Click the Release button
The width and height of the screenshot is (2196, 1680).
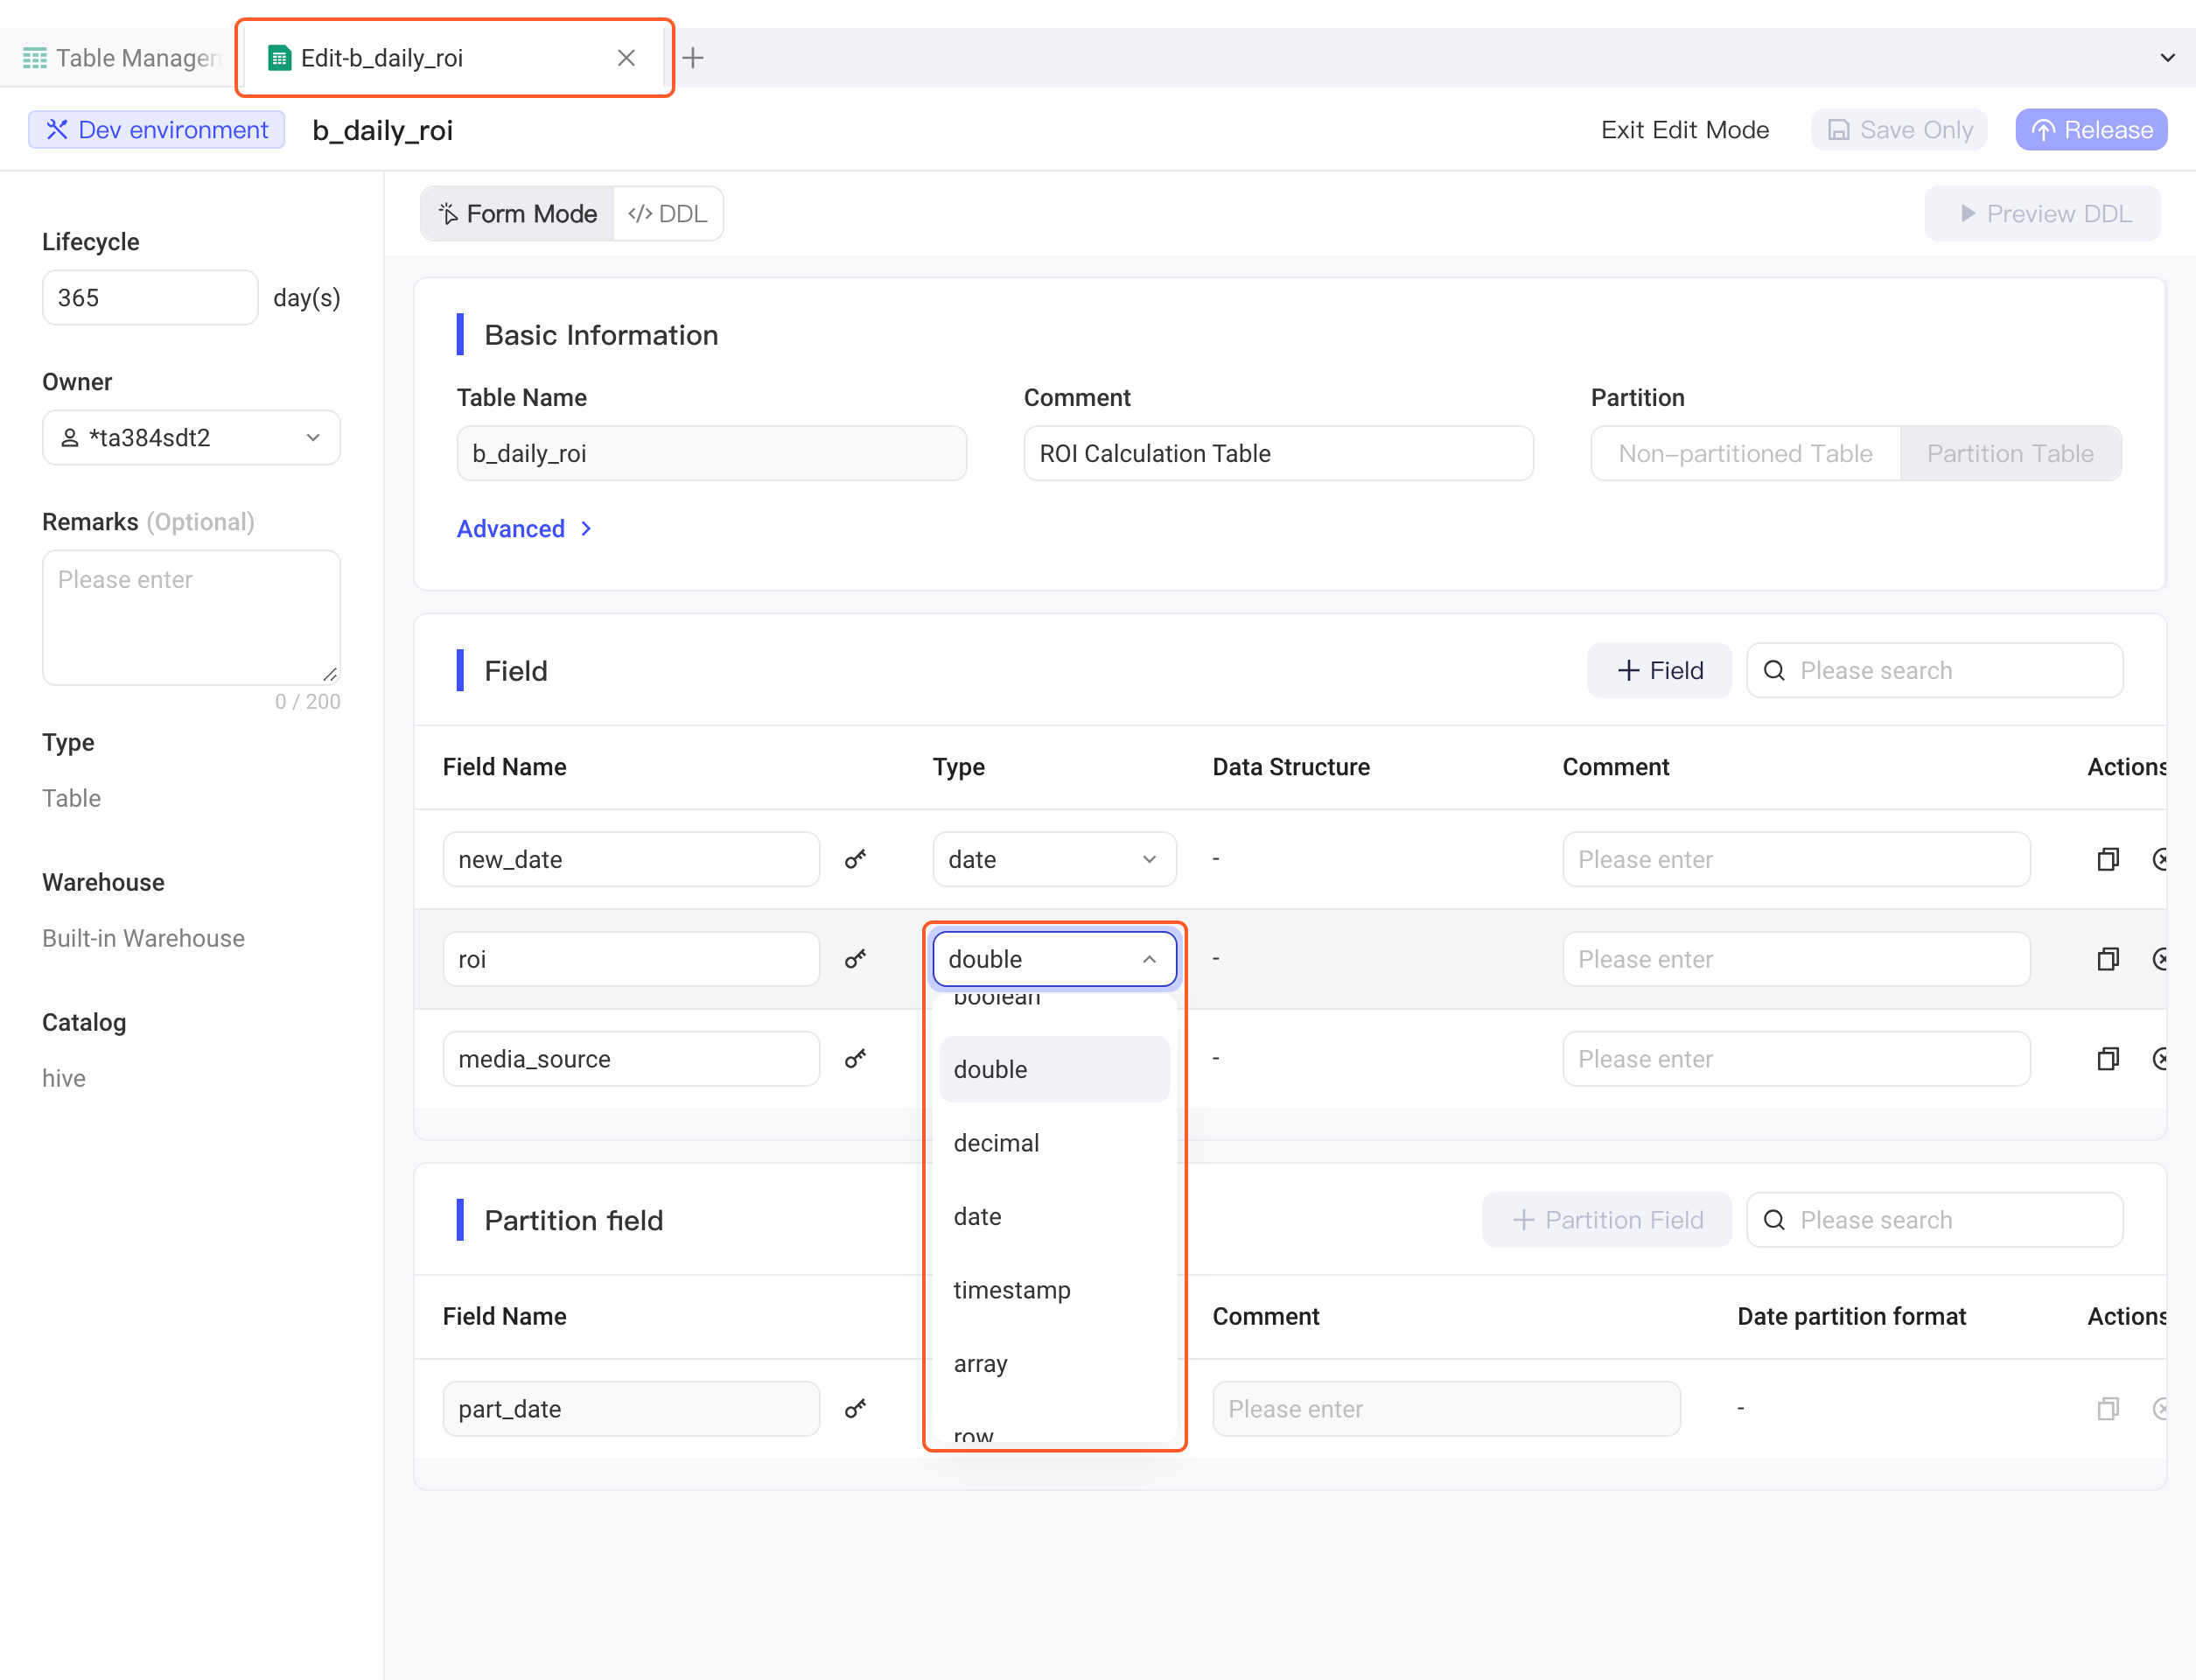pos(2090,130)
